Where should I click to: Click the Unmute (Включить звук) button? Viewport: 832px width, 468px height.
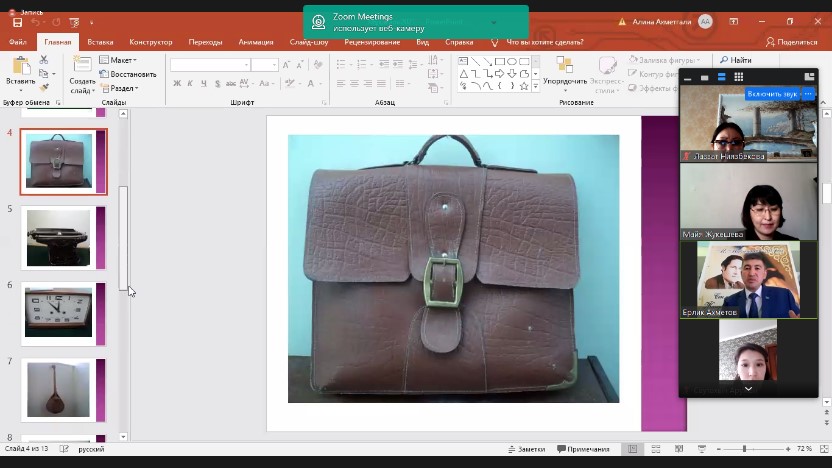click(x=773, y=94)
